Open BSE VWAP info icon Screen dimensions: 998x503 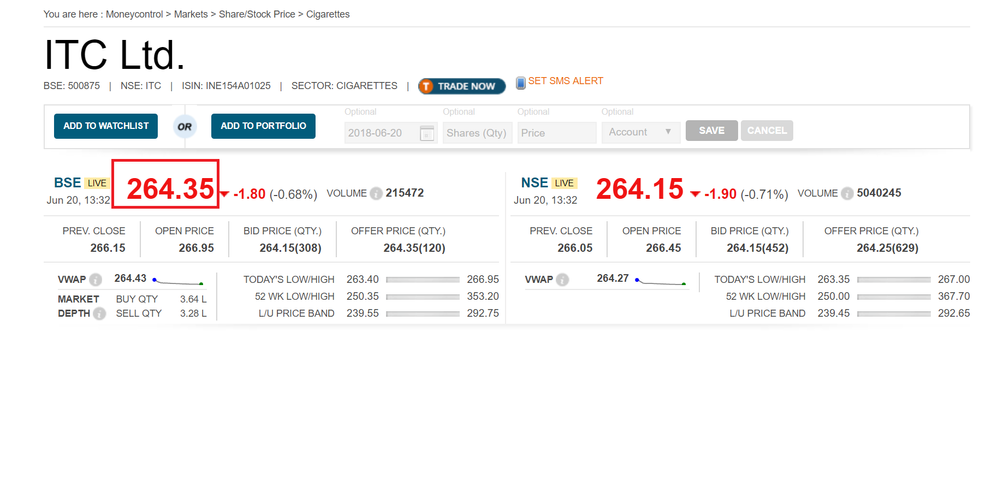[95, 280]
